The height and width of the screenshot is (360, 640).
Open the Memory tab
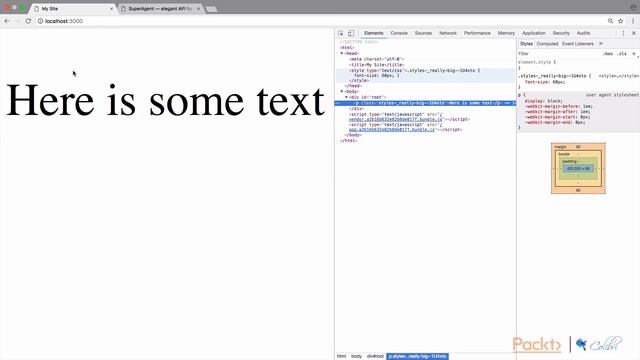(506, 33)
